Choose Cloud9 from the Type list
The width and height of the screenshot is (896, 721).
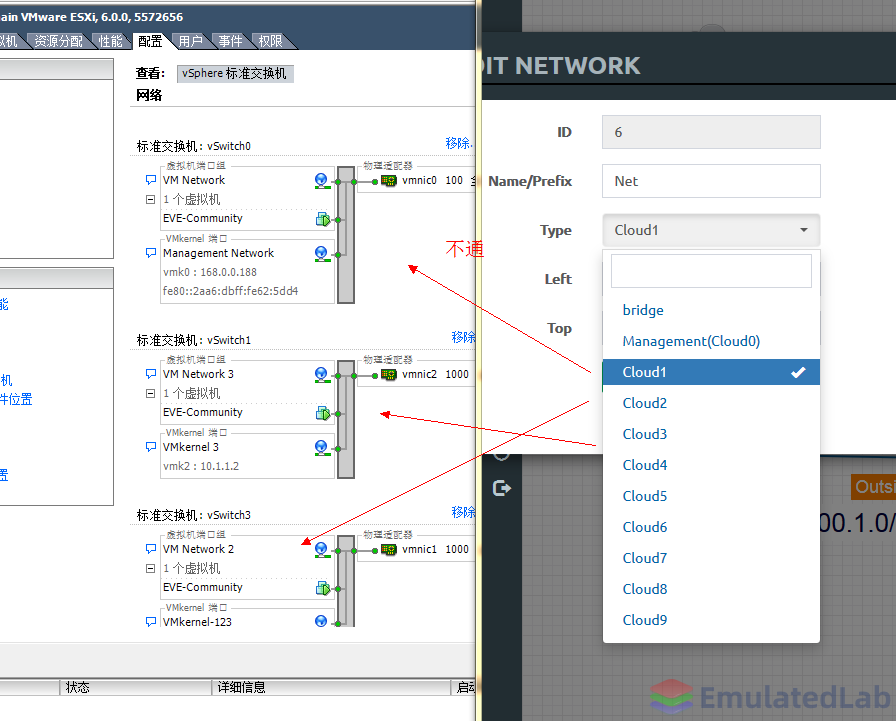tap(711, 620)
